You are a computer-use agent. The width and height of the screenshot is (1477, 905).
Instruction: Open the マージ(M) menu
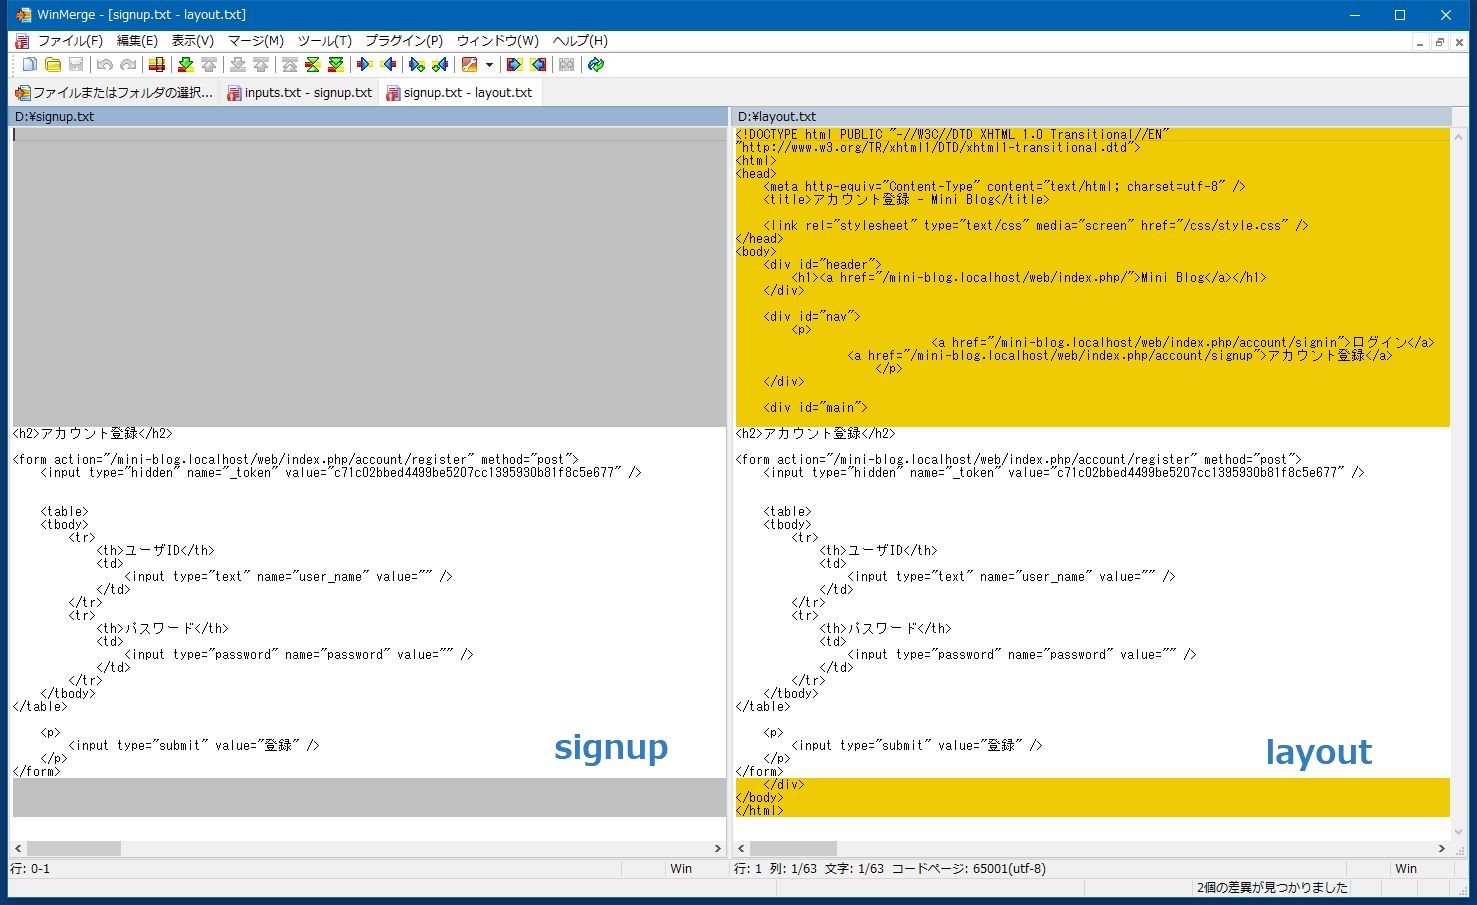(255, 41)
